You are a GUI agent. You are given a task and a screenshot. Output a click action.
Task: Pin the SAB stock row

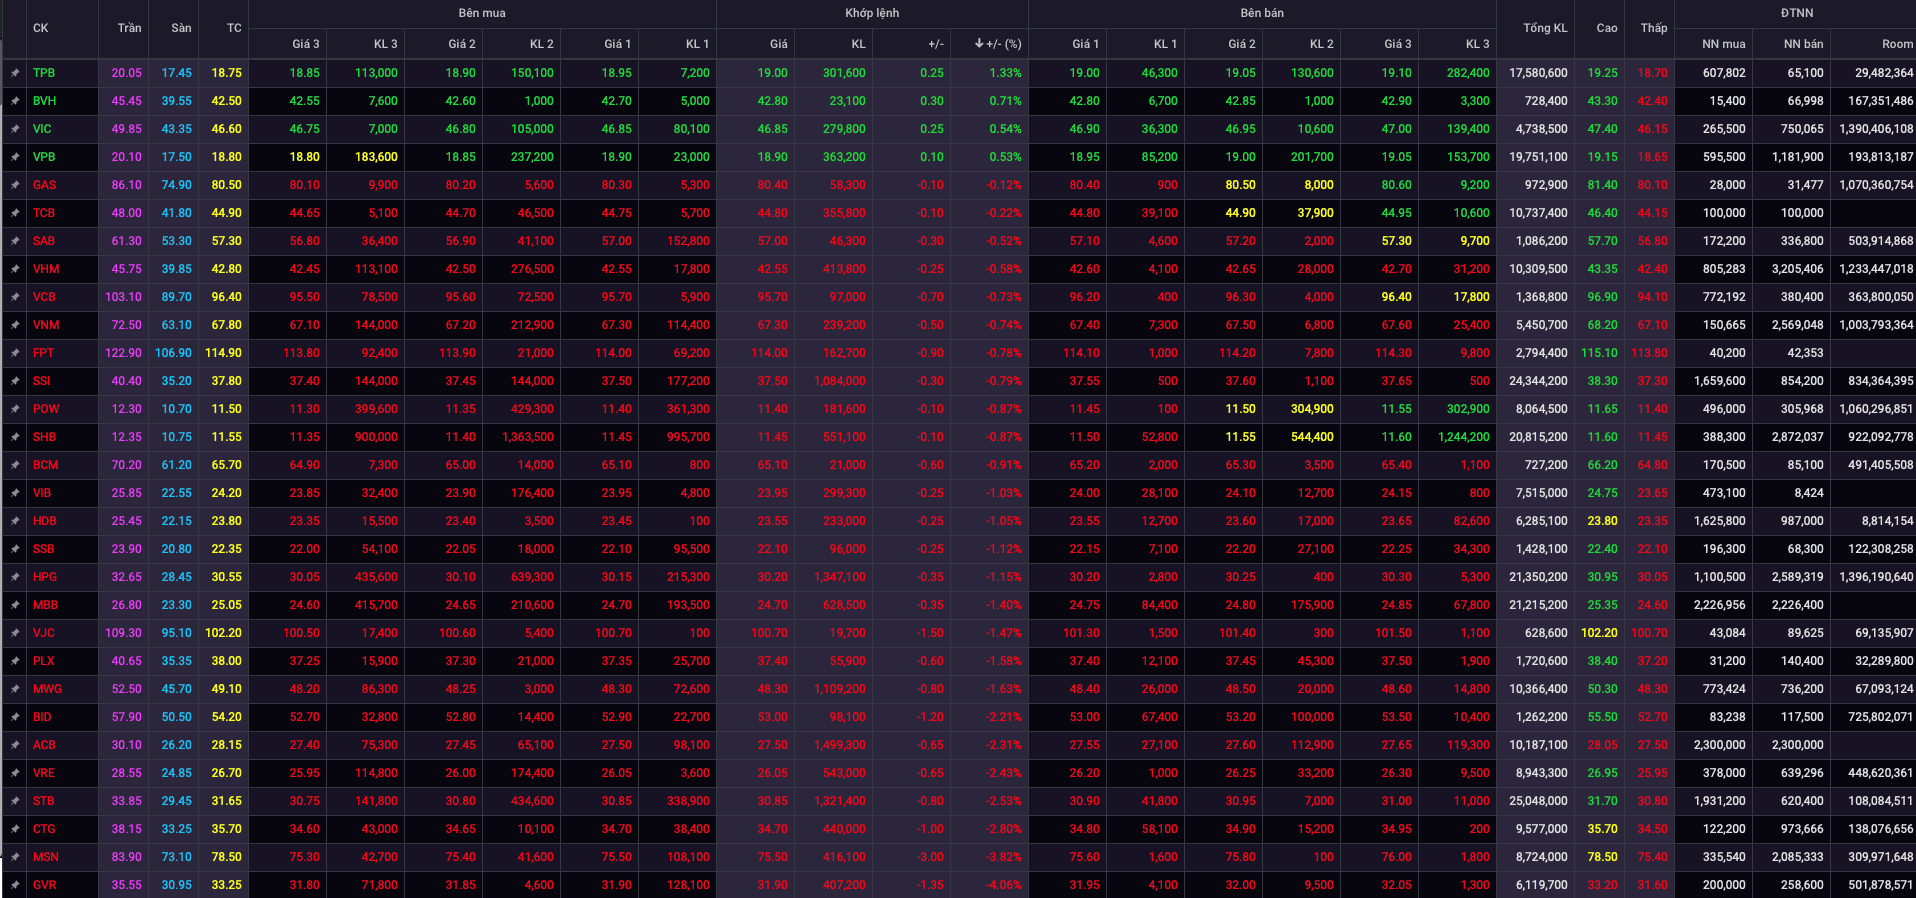coord(15,241)
